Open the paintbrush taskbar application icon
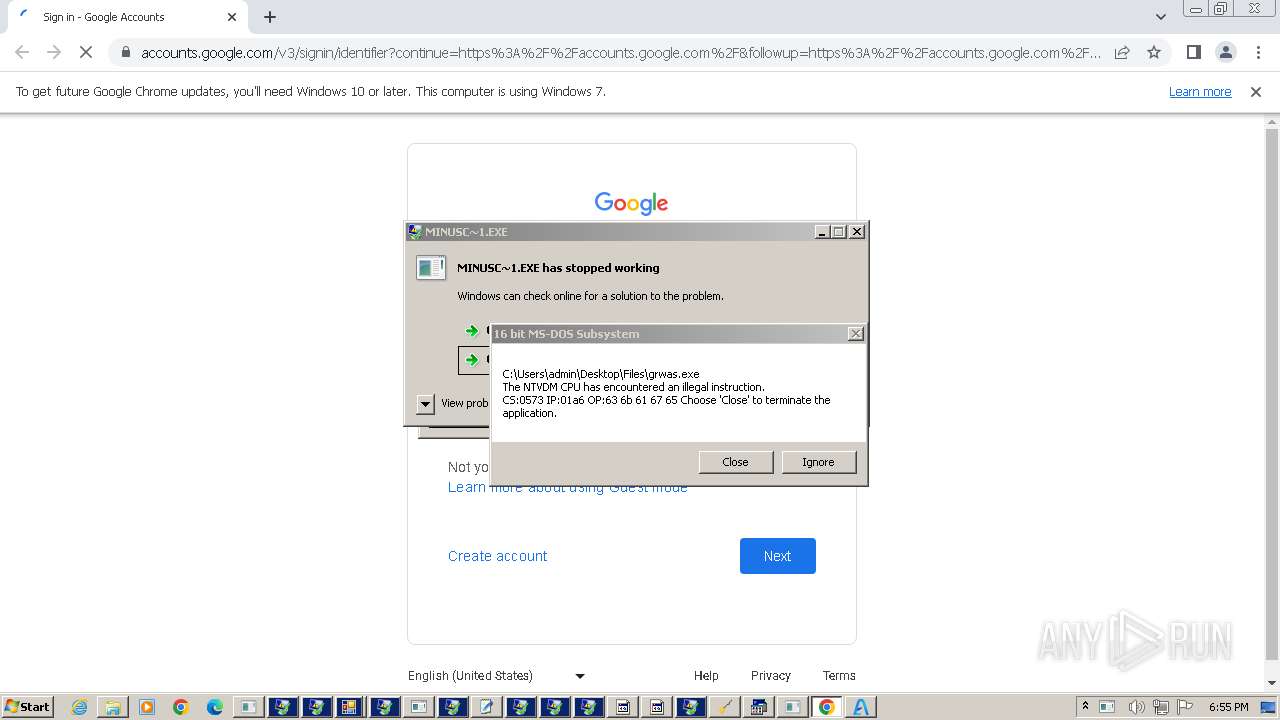The width and height of the screenshot is (1280, 720). tap(725, 707)
